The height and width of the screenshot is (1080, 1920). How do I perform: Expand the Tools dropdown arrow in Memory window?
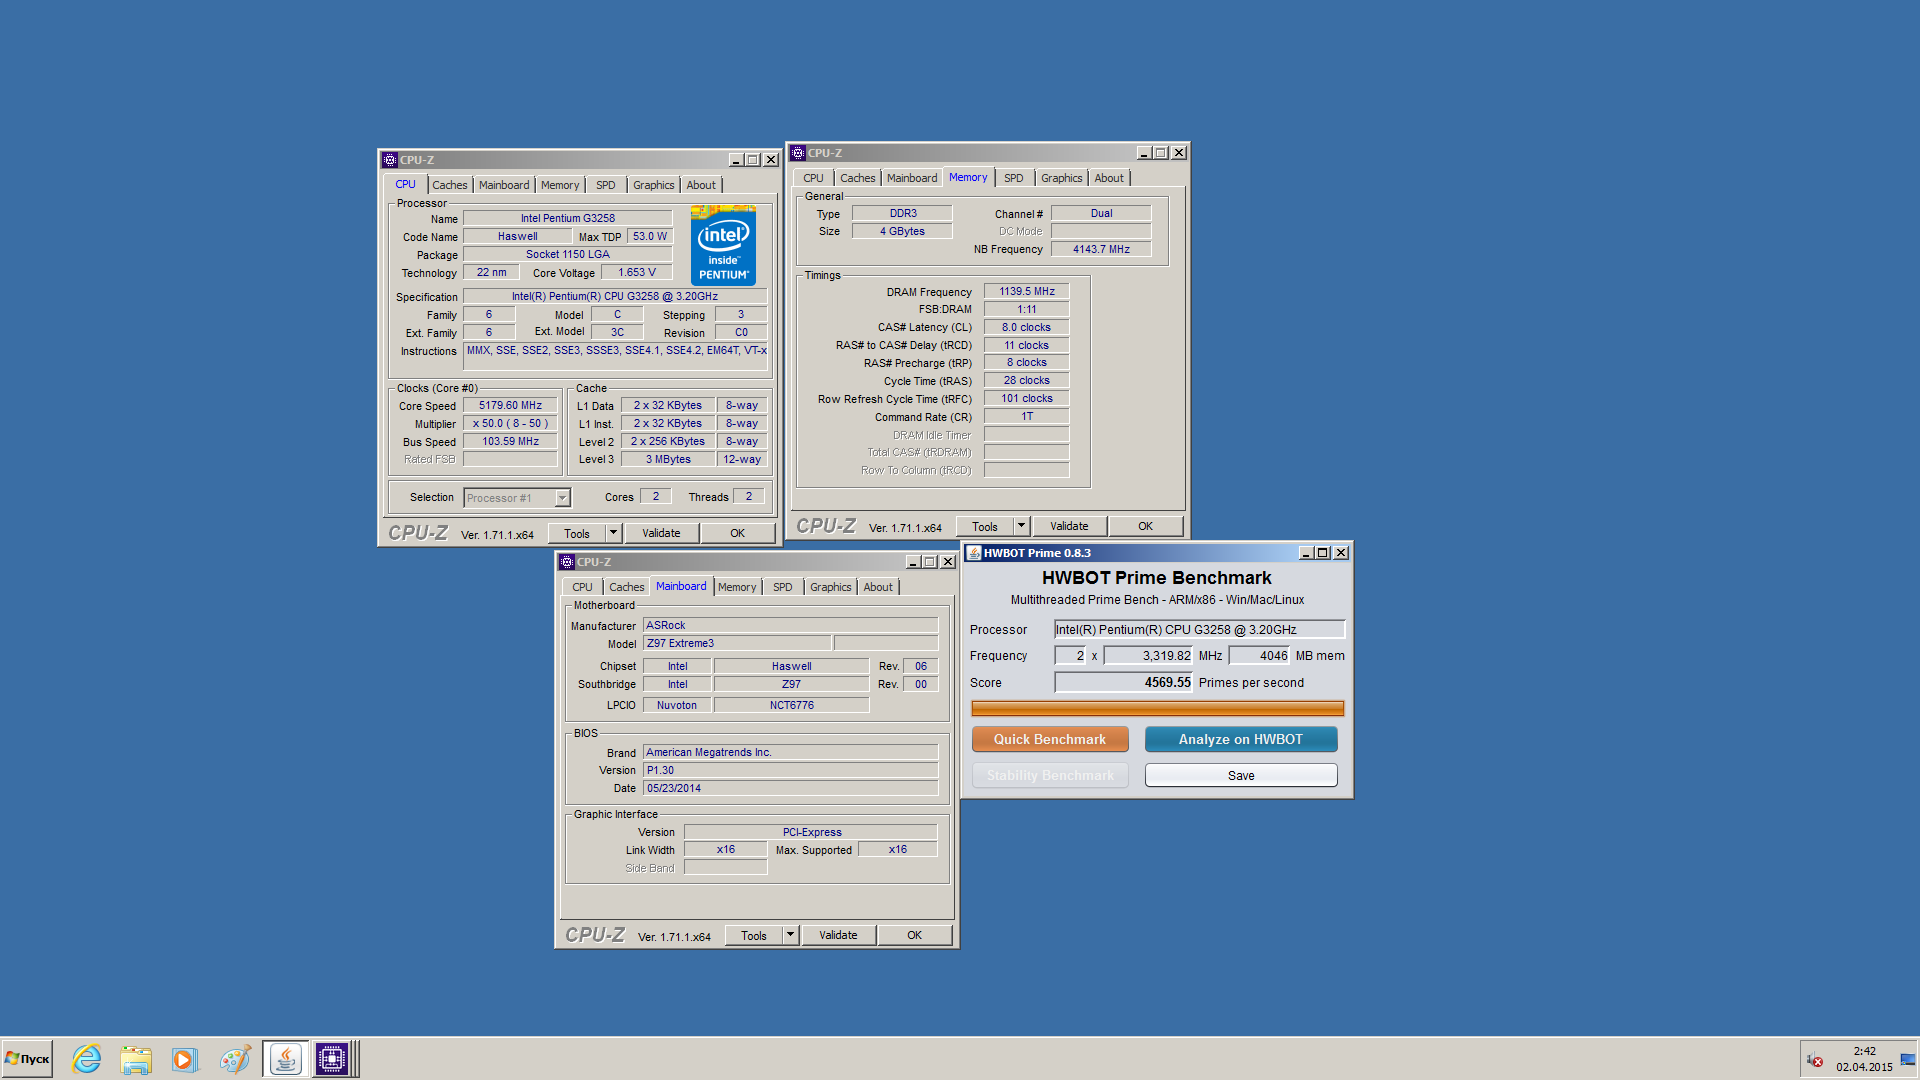click(1022, 526)
